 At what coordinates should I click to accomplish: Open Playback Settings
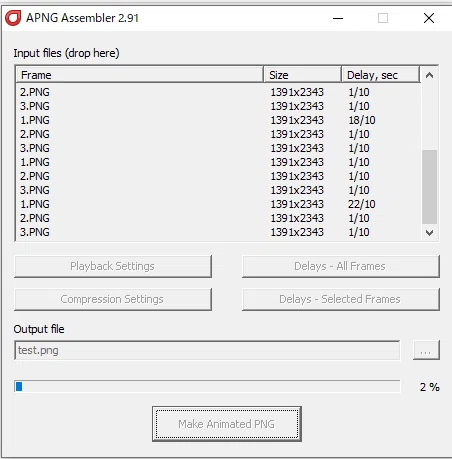pos(113,266)
